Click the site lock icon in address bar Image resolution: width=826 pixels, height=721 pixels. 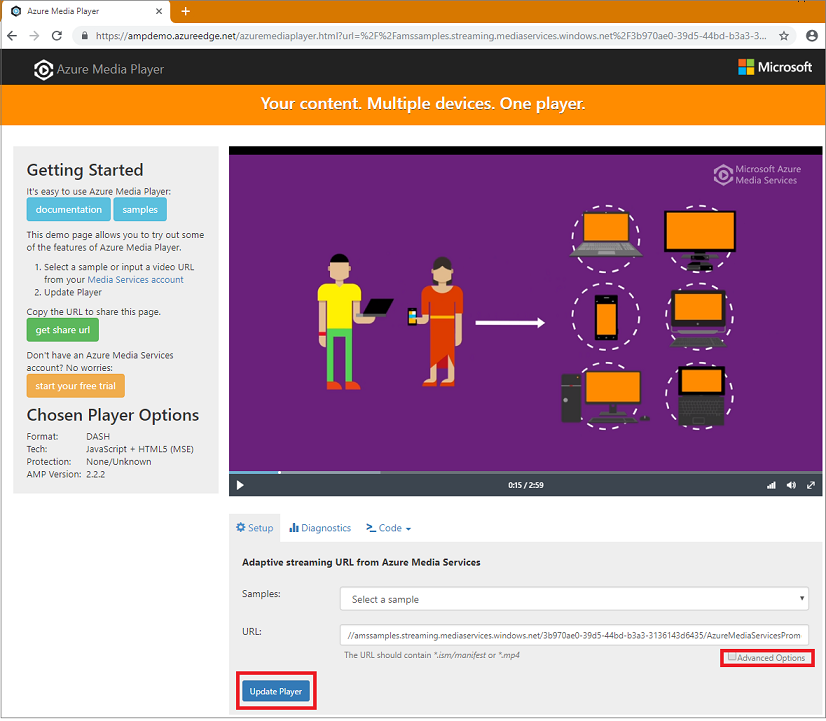pyautogui.click(x=84, y=36)
